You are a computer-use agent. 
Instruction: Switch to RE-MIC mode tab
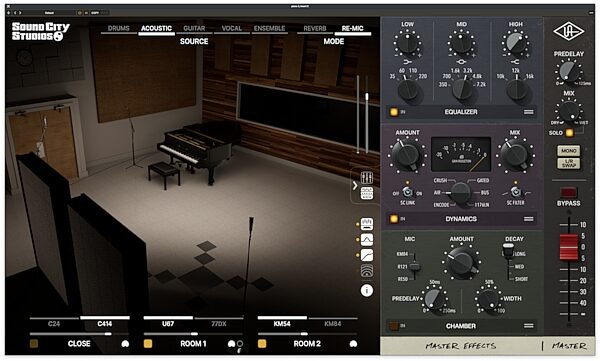point(352,28)
